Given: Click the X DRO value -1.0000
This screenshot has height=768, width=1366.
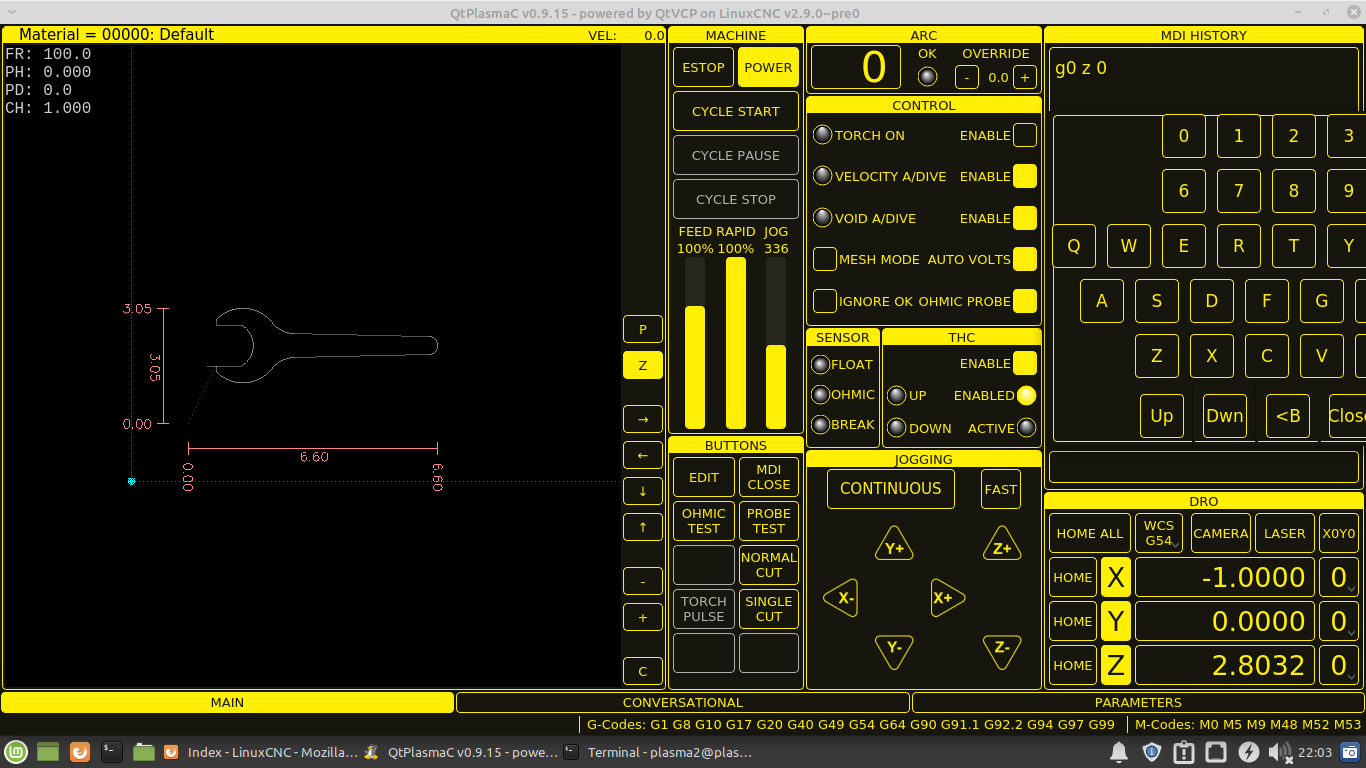Looking at the screenshot, I should coord(1225,577).
